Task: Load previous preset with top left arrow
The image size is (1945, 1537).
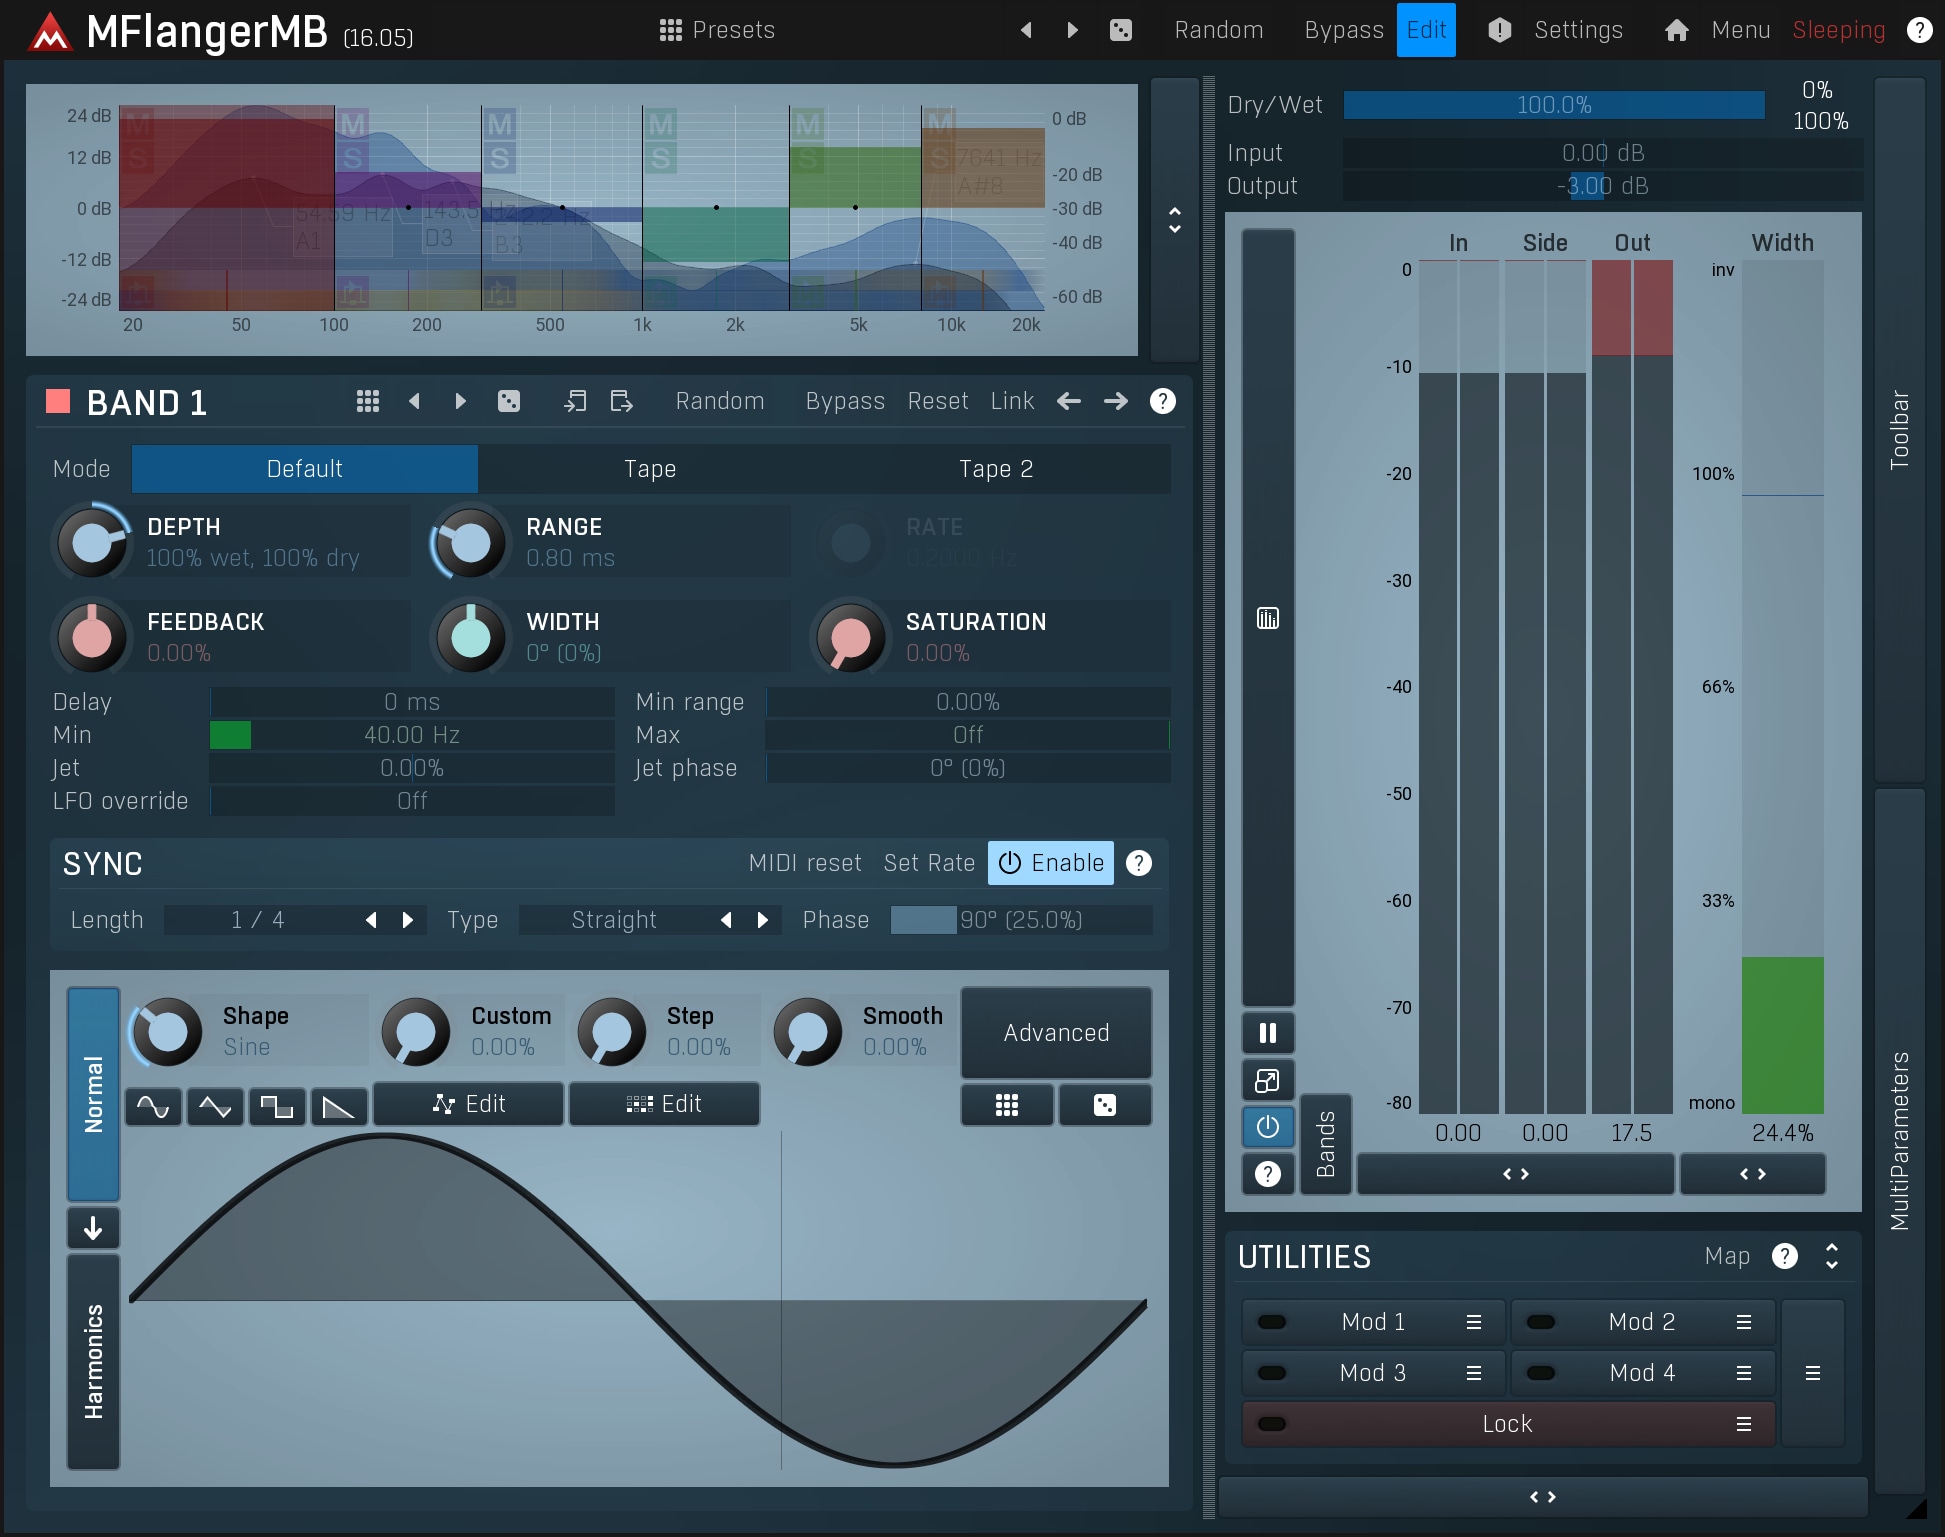Action: pos(1026,30)
